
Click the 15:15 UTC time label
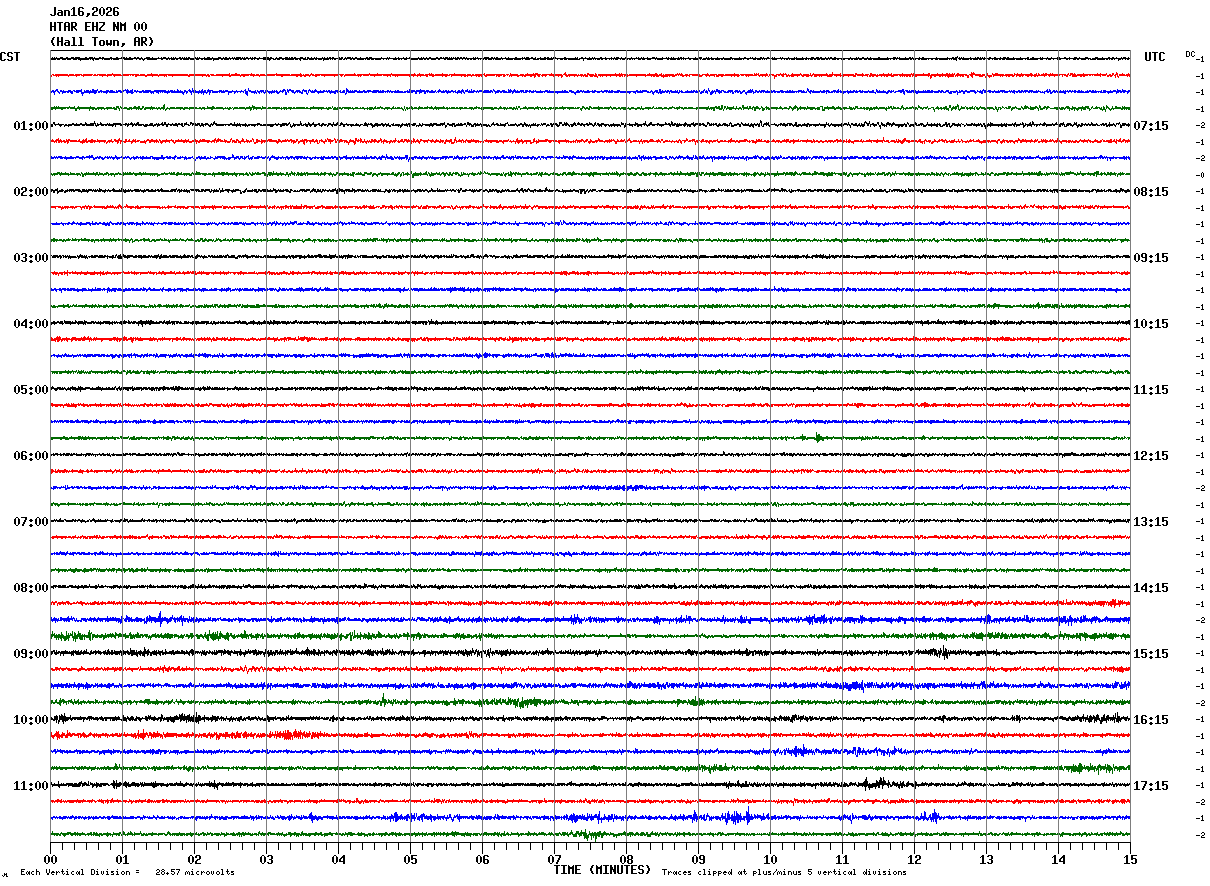(x=1151, y=654)
